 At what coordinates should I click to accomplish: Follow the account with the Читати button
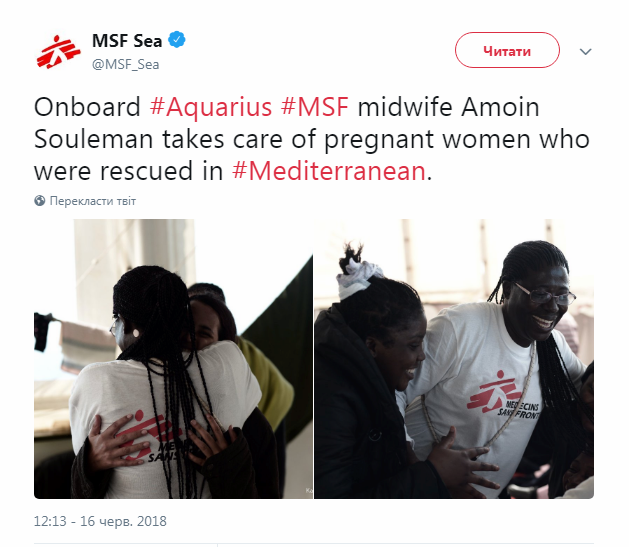pyautogui.click(x=507, y=51)
